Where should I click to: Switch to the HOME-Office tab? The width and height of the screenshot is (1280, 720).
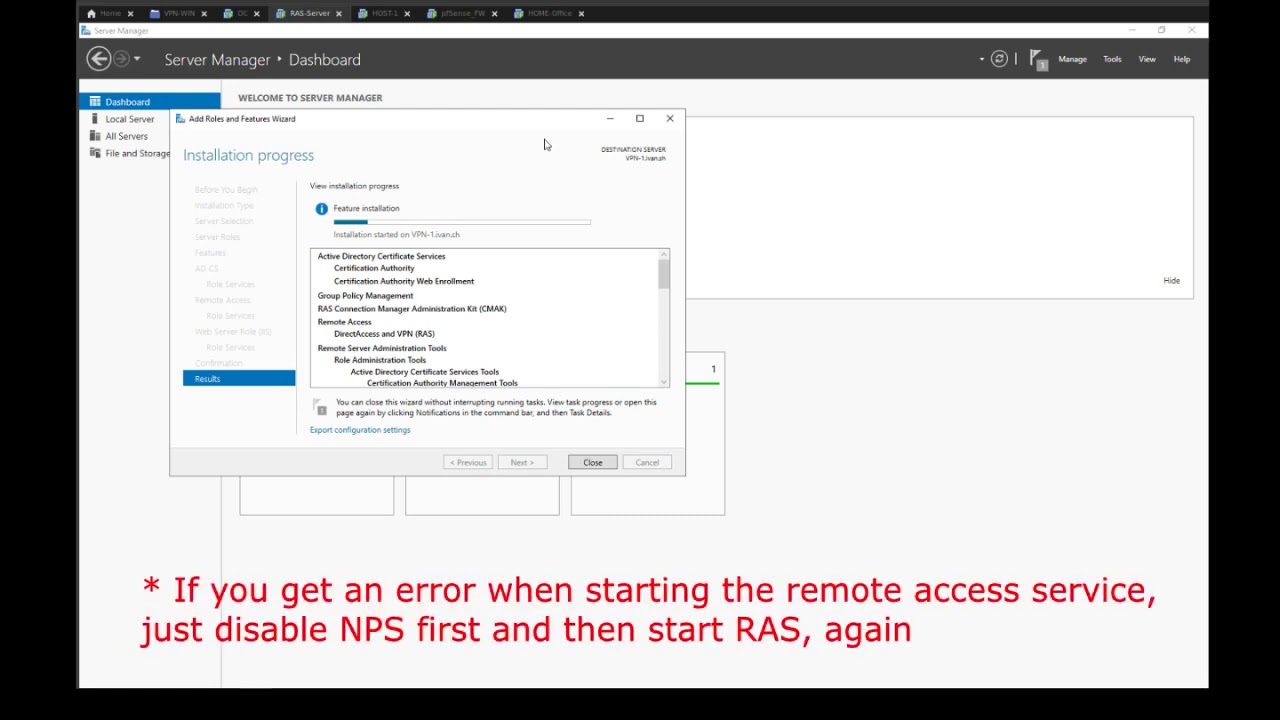pyautogui.click(x=549, y=13)
